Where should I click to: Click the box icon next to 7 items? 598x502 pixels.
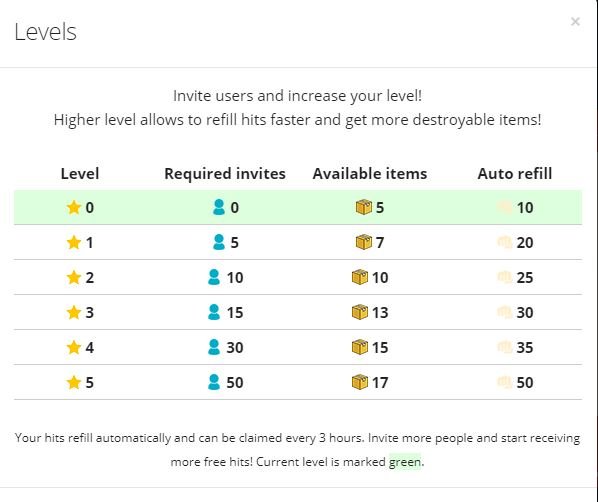(x=363, y=242)
